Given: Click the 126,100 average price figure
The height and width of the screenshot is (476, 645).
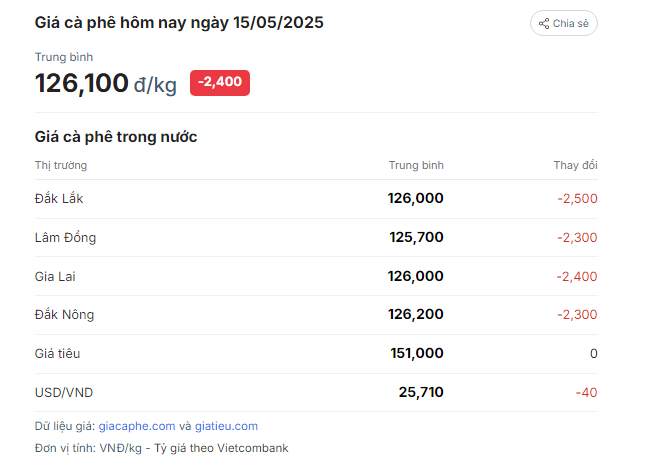Looking at the screenshot, I should coord(82,83).
